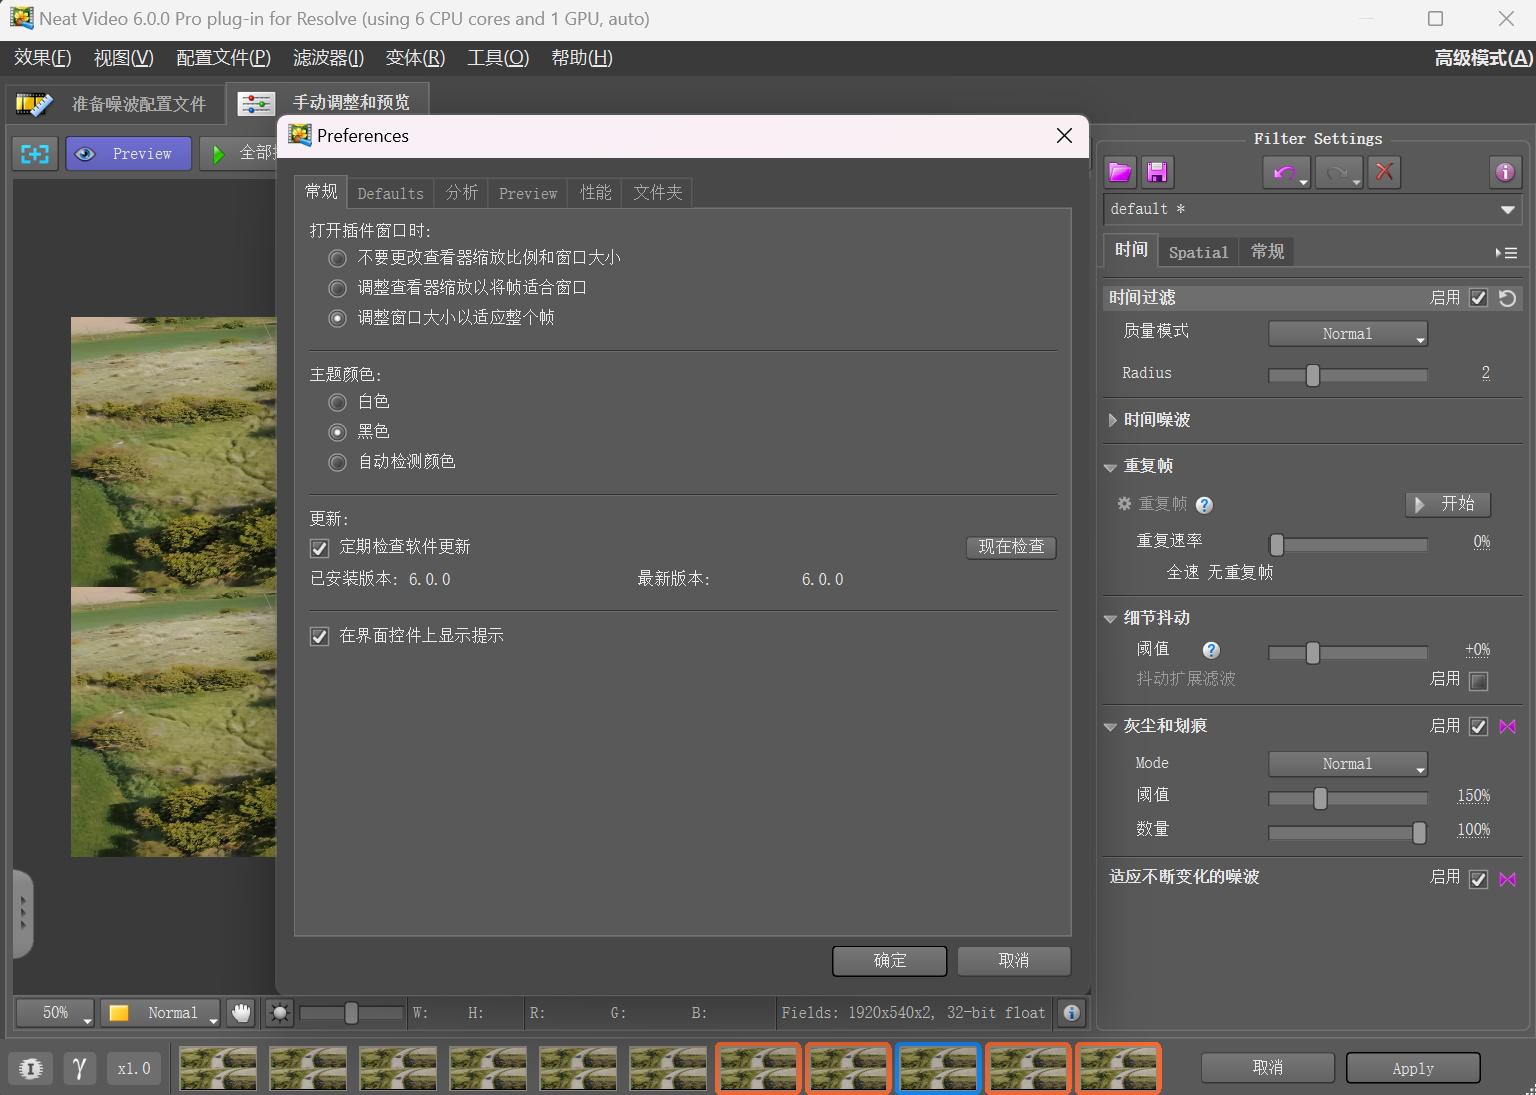Viewport: 1536px width, 1095px height.
Task: Click the x1.0 speed button
Action: click(134, 1068)
